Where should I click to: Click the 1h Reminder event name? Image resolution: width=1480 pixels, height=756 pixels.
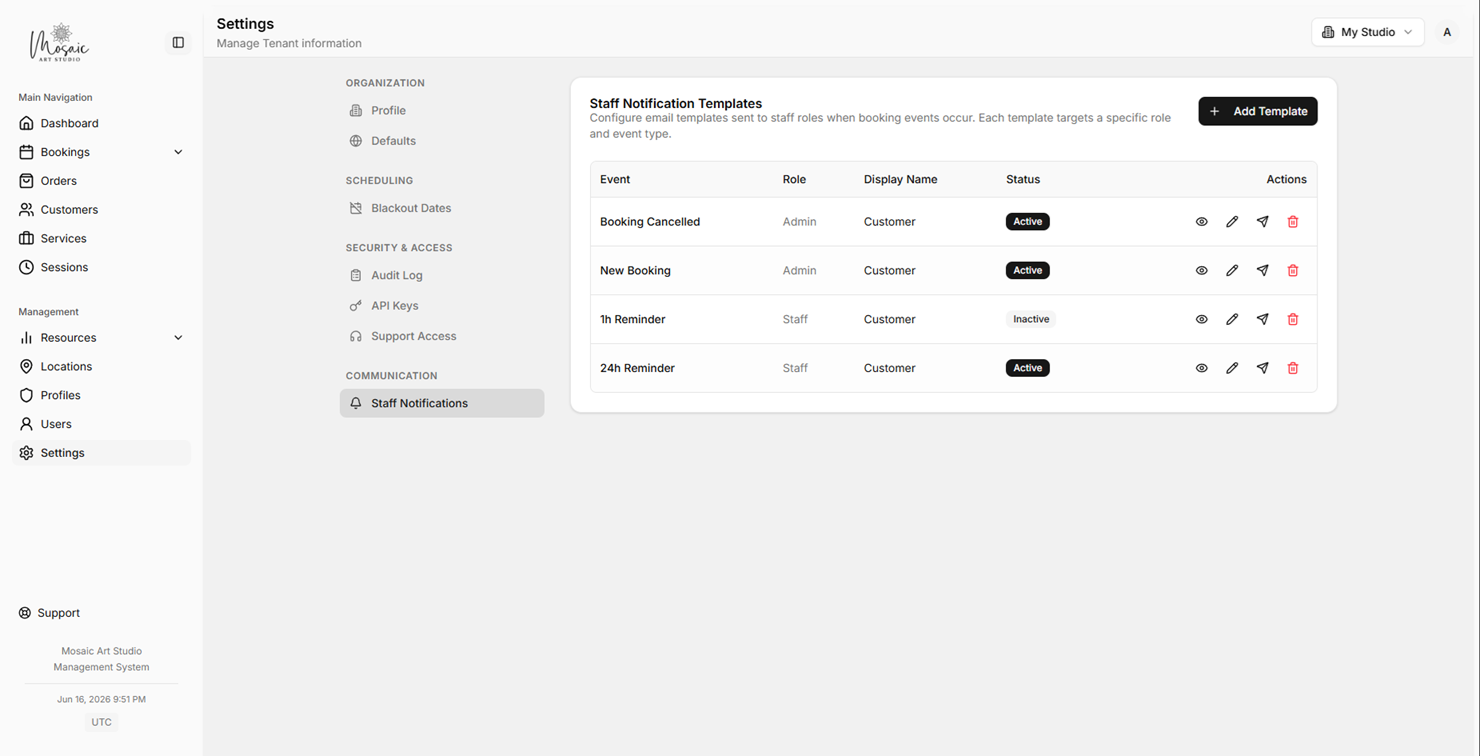[x=633, y=320]
